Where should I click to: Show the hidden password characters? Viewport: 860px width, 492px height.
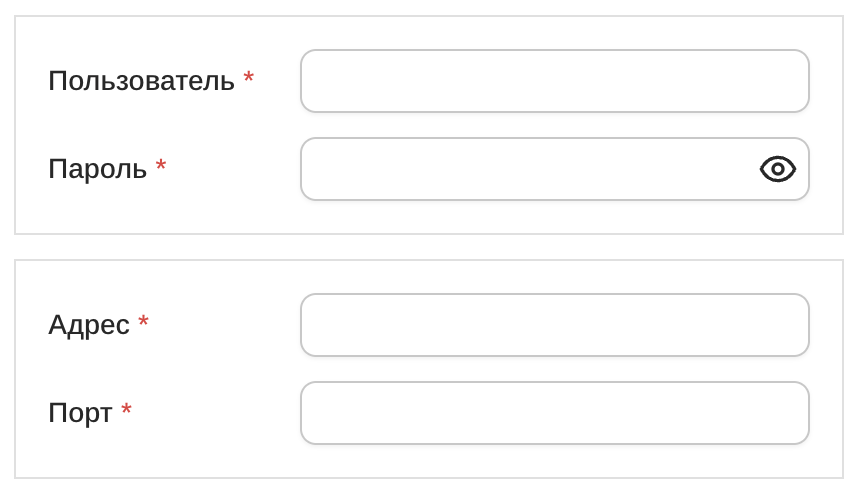point(777,169)
